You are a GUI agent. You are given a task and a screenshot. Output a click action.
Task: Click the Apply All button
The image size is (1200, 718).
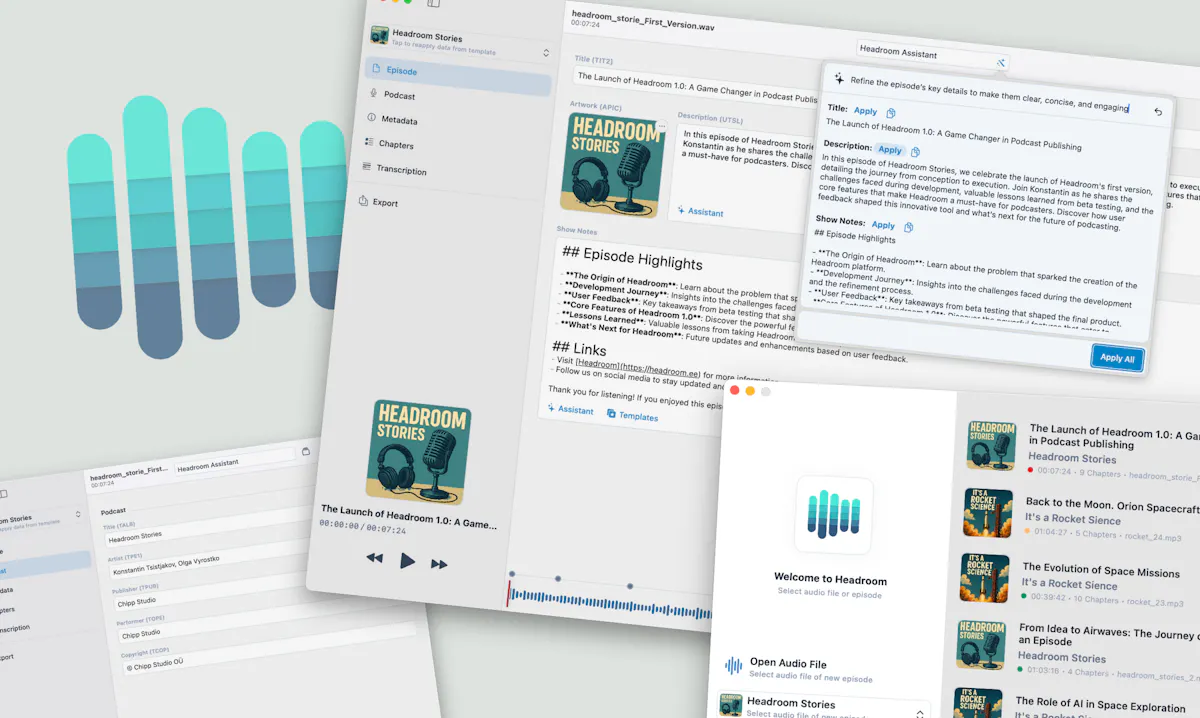click(x=1117, y=358)
